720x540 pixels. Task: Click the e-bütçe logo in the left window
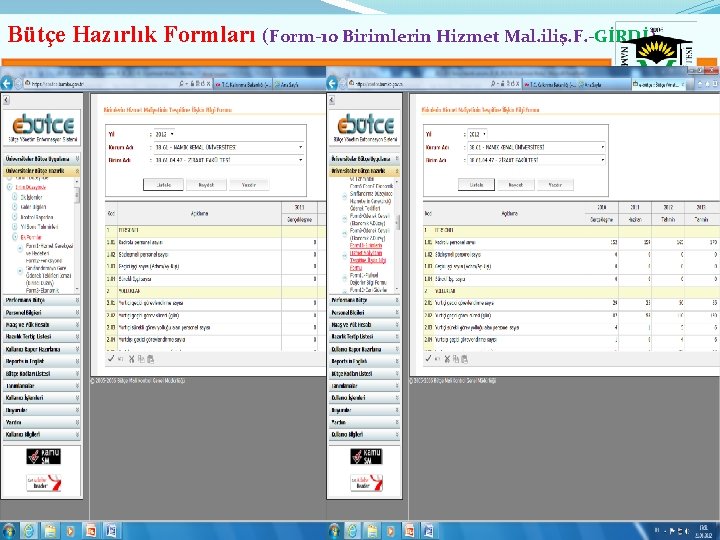point(43,125)
